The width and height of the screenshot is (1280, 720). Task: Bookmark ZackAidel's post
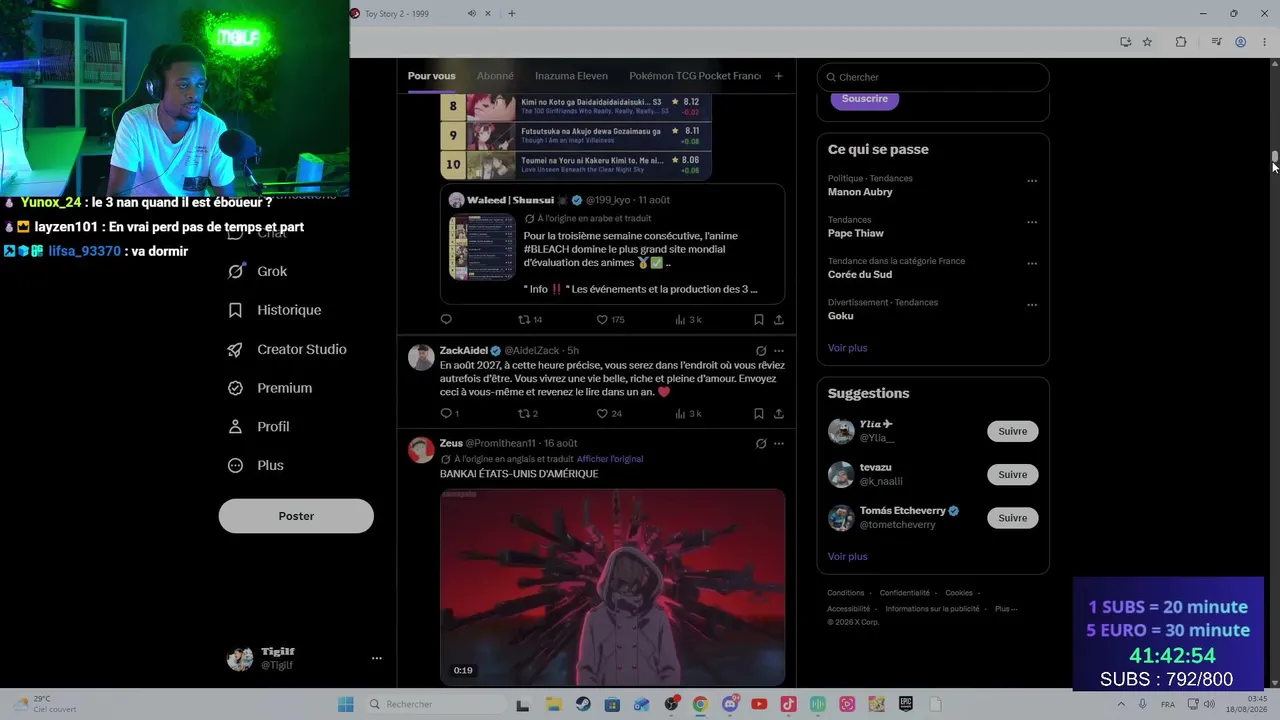[x=758, y=414]
